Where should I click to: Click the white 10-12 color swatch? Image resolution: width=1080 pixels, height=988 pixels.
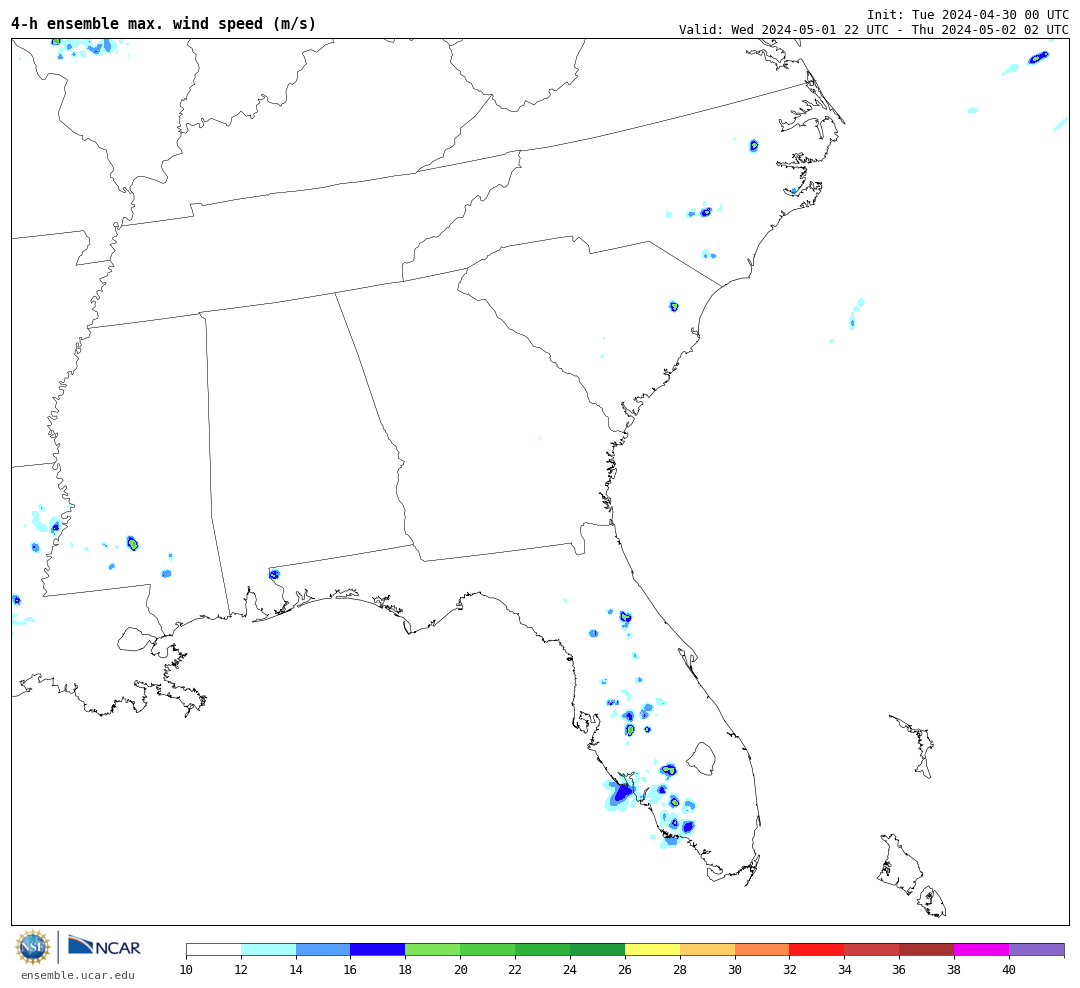pos(214,950)
